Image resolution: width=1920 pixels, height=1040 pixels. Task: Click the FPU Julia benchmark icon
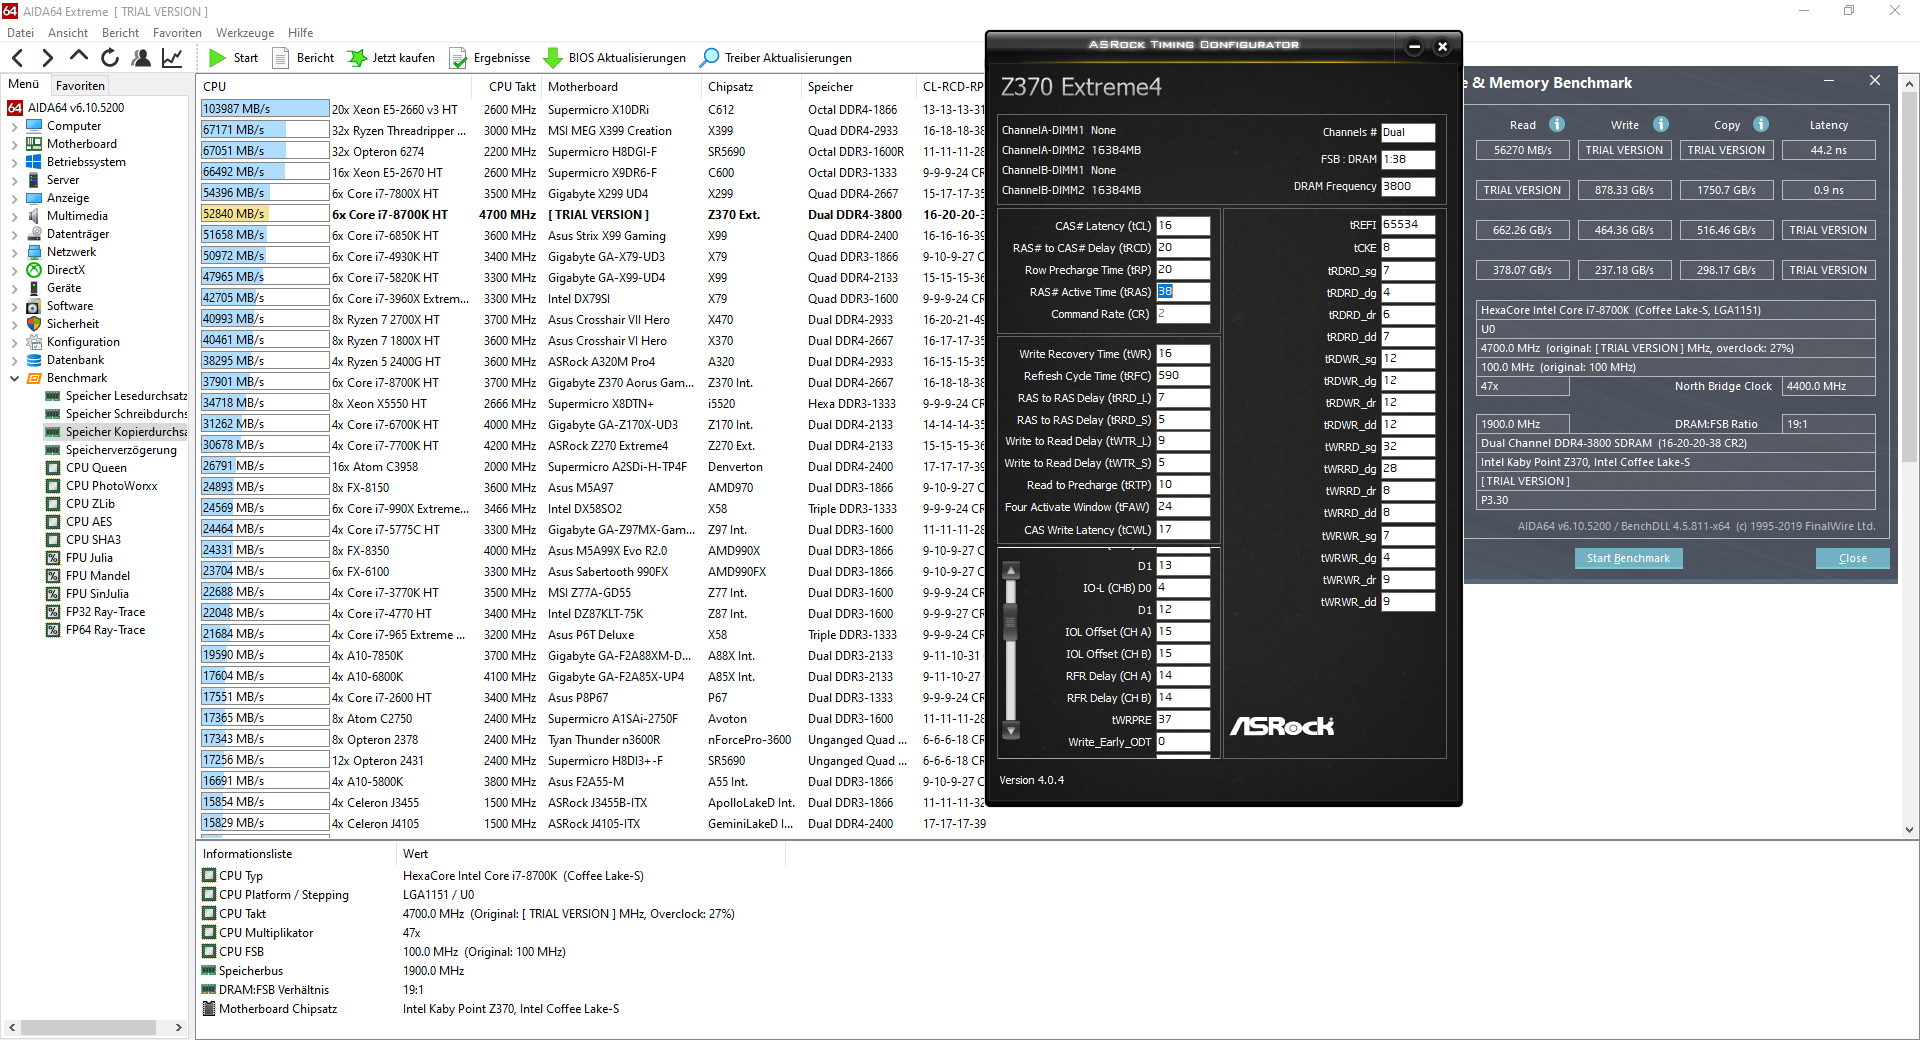click(53, 558)
